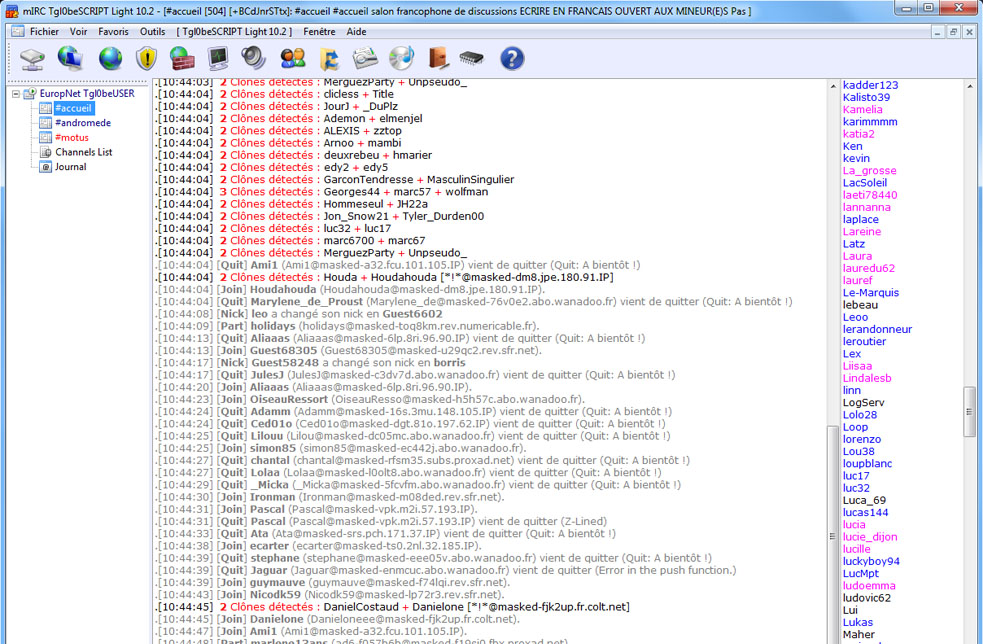Open the blue question mark help icon
Viewport: 983px width, 644px height.
coord(512,58)
